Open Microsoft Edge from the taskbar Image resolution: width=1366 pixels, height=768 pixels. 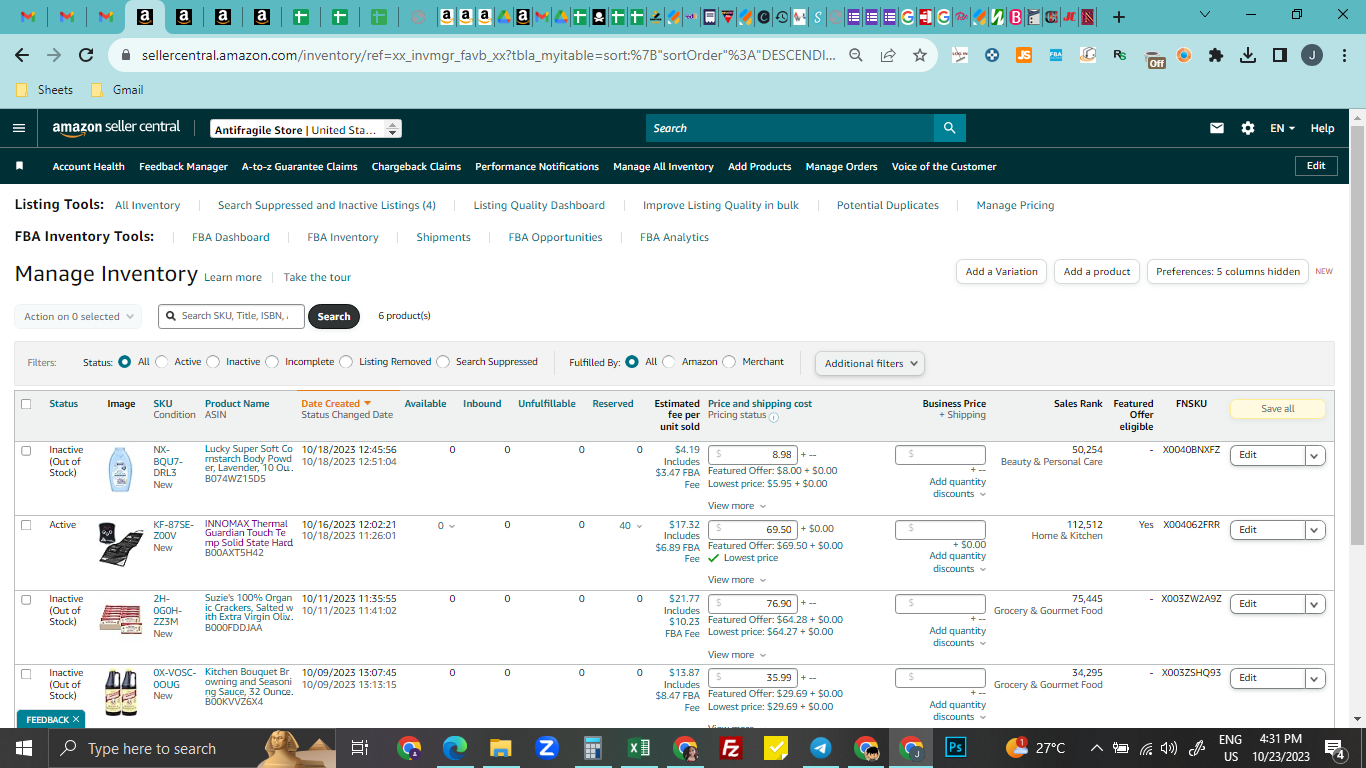click(x=455, y=748)
